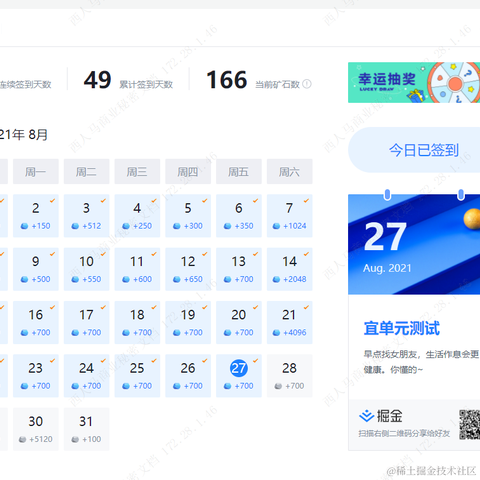Click the 周二 weekday header
This screenshot has width=480, height=480.
point(86,172)
